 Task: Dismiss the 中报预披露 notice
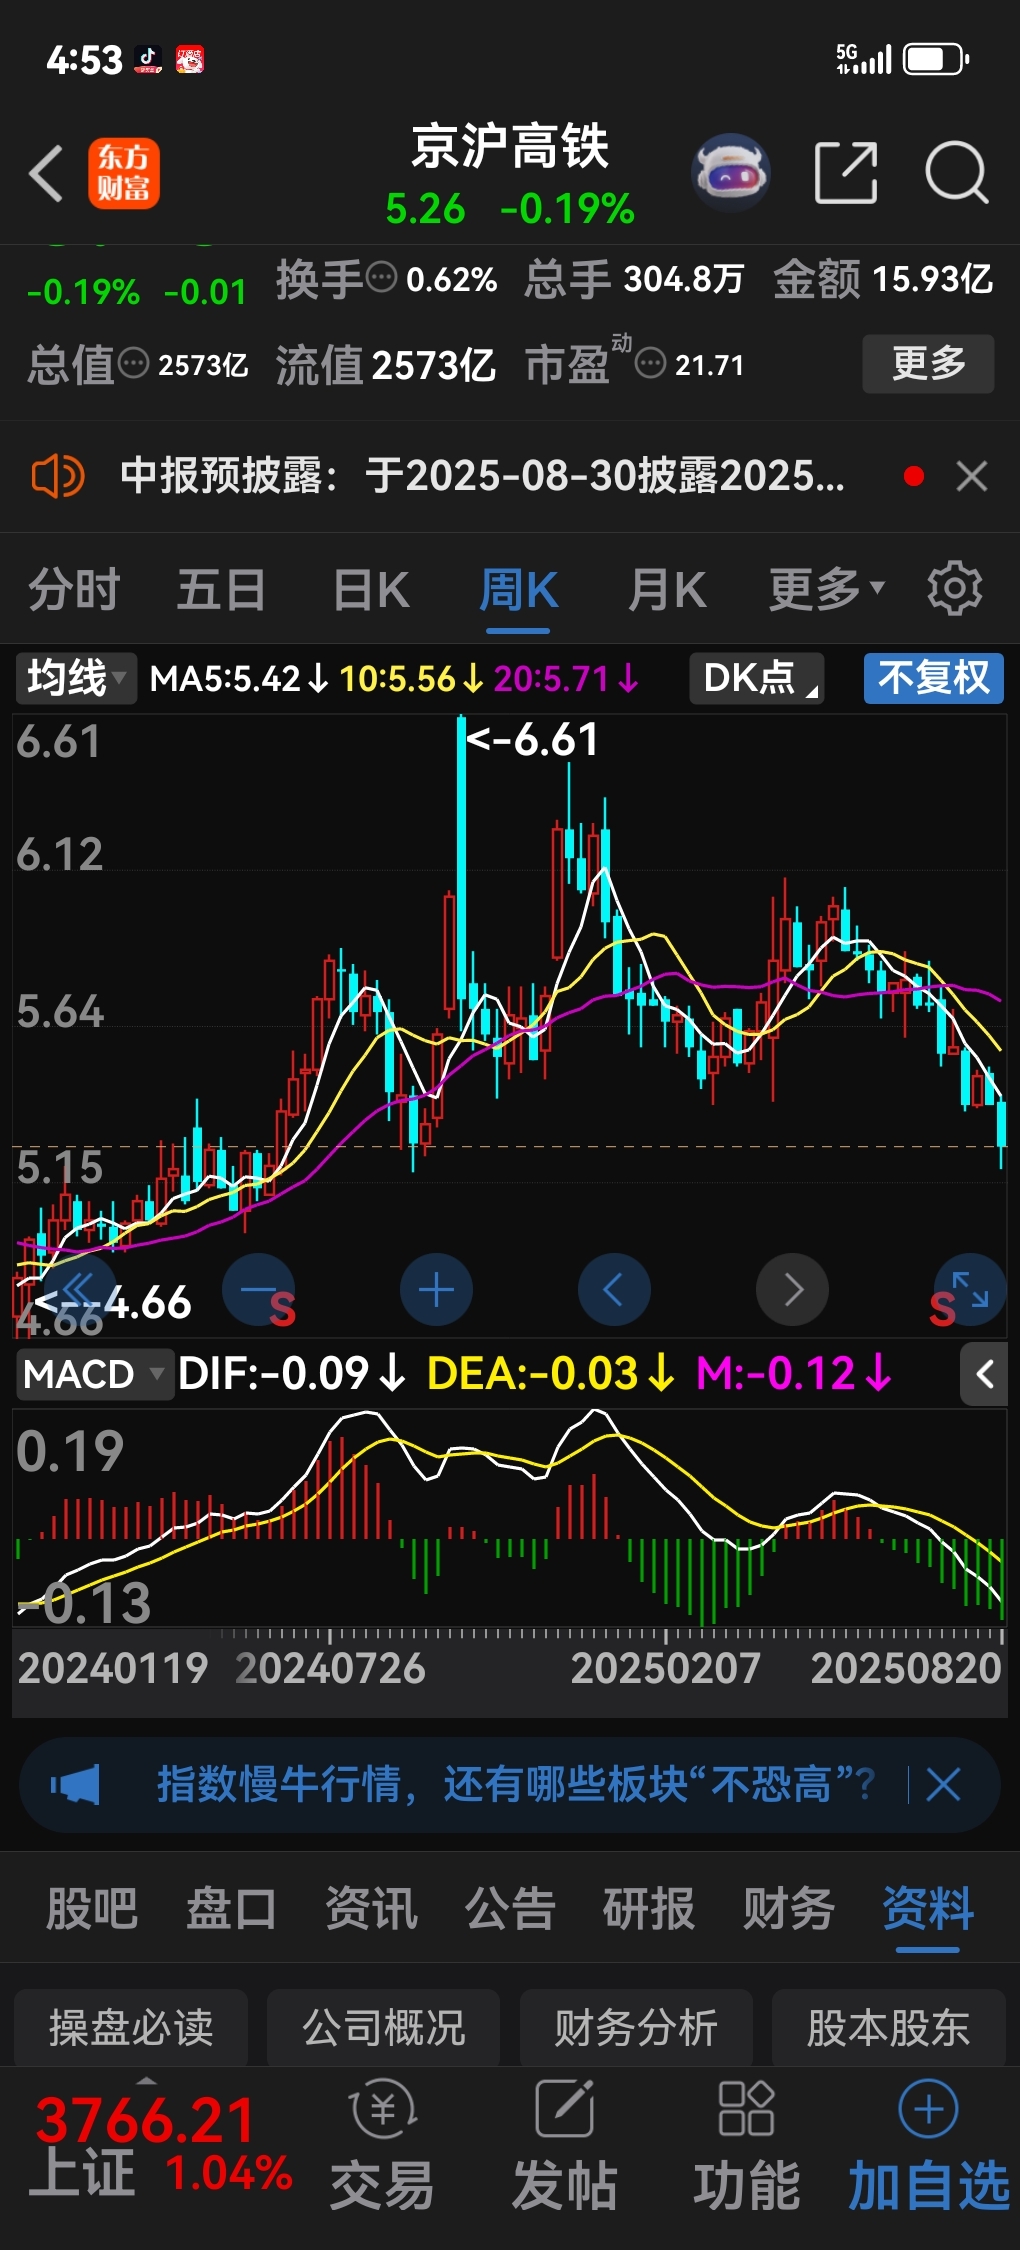pos(972,476)
